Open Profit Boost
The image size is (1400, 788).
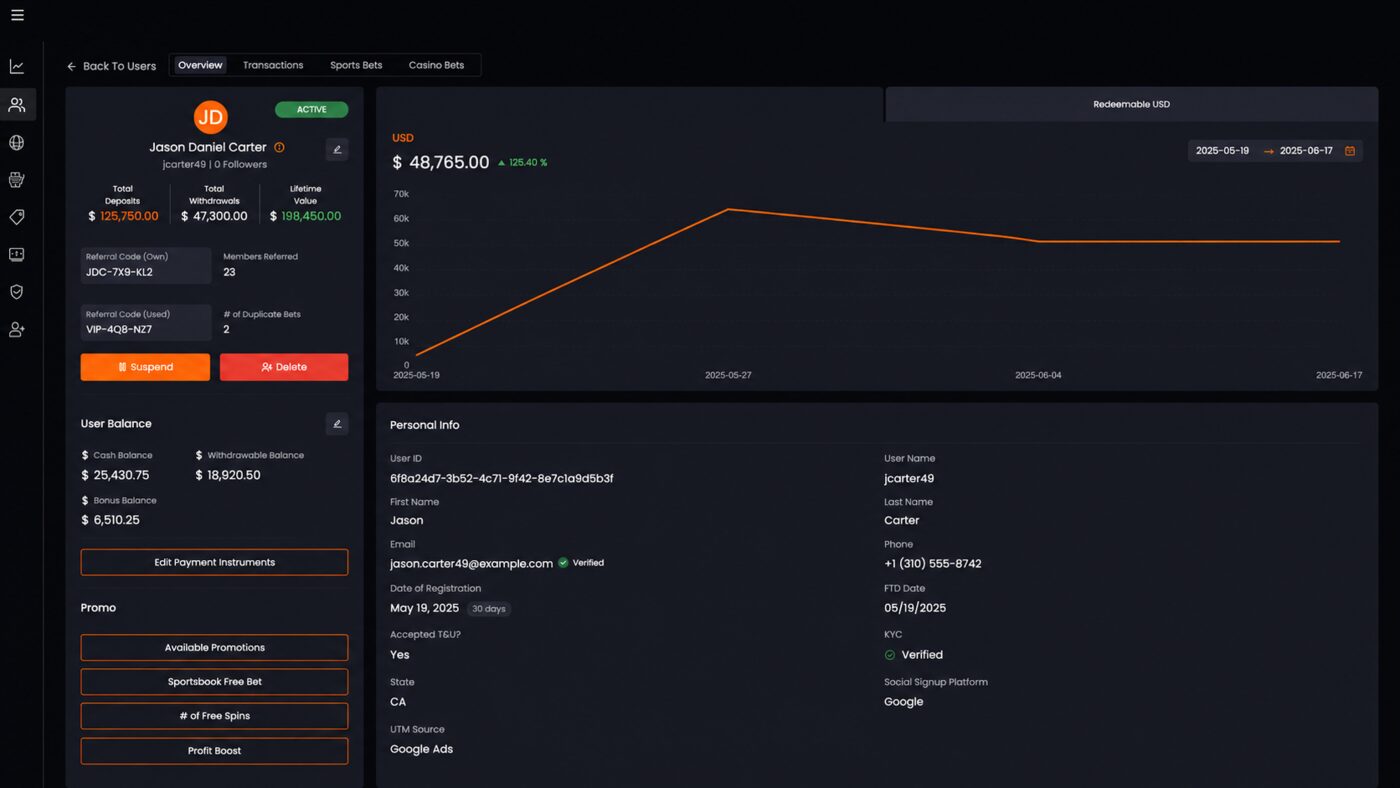coord(214,751)
